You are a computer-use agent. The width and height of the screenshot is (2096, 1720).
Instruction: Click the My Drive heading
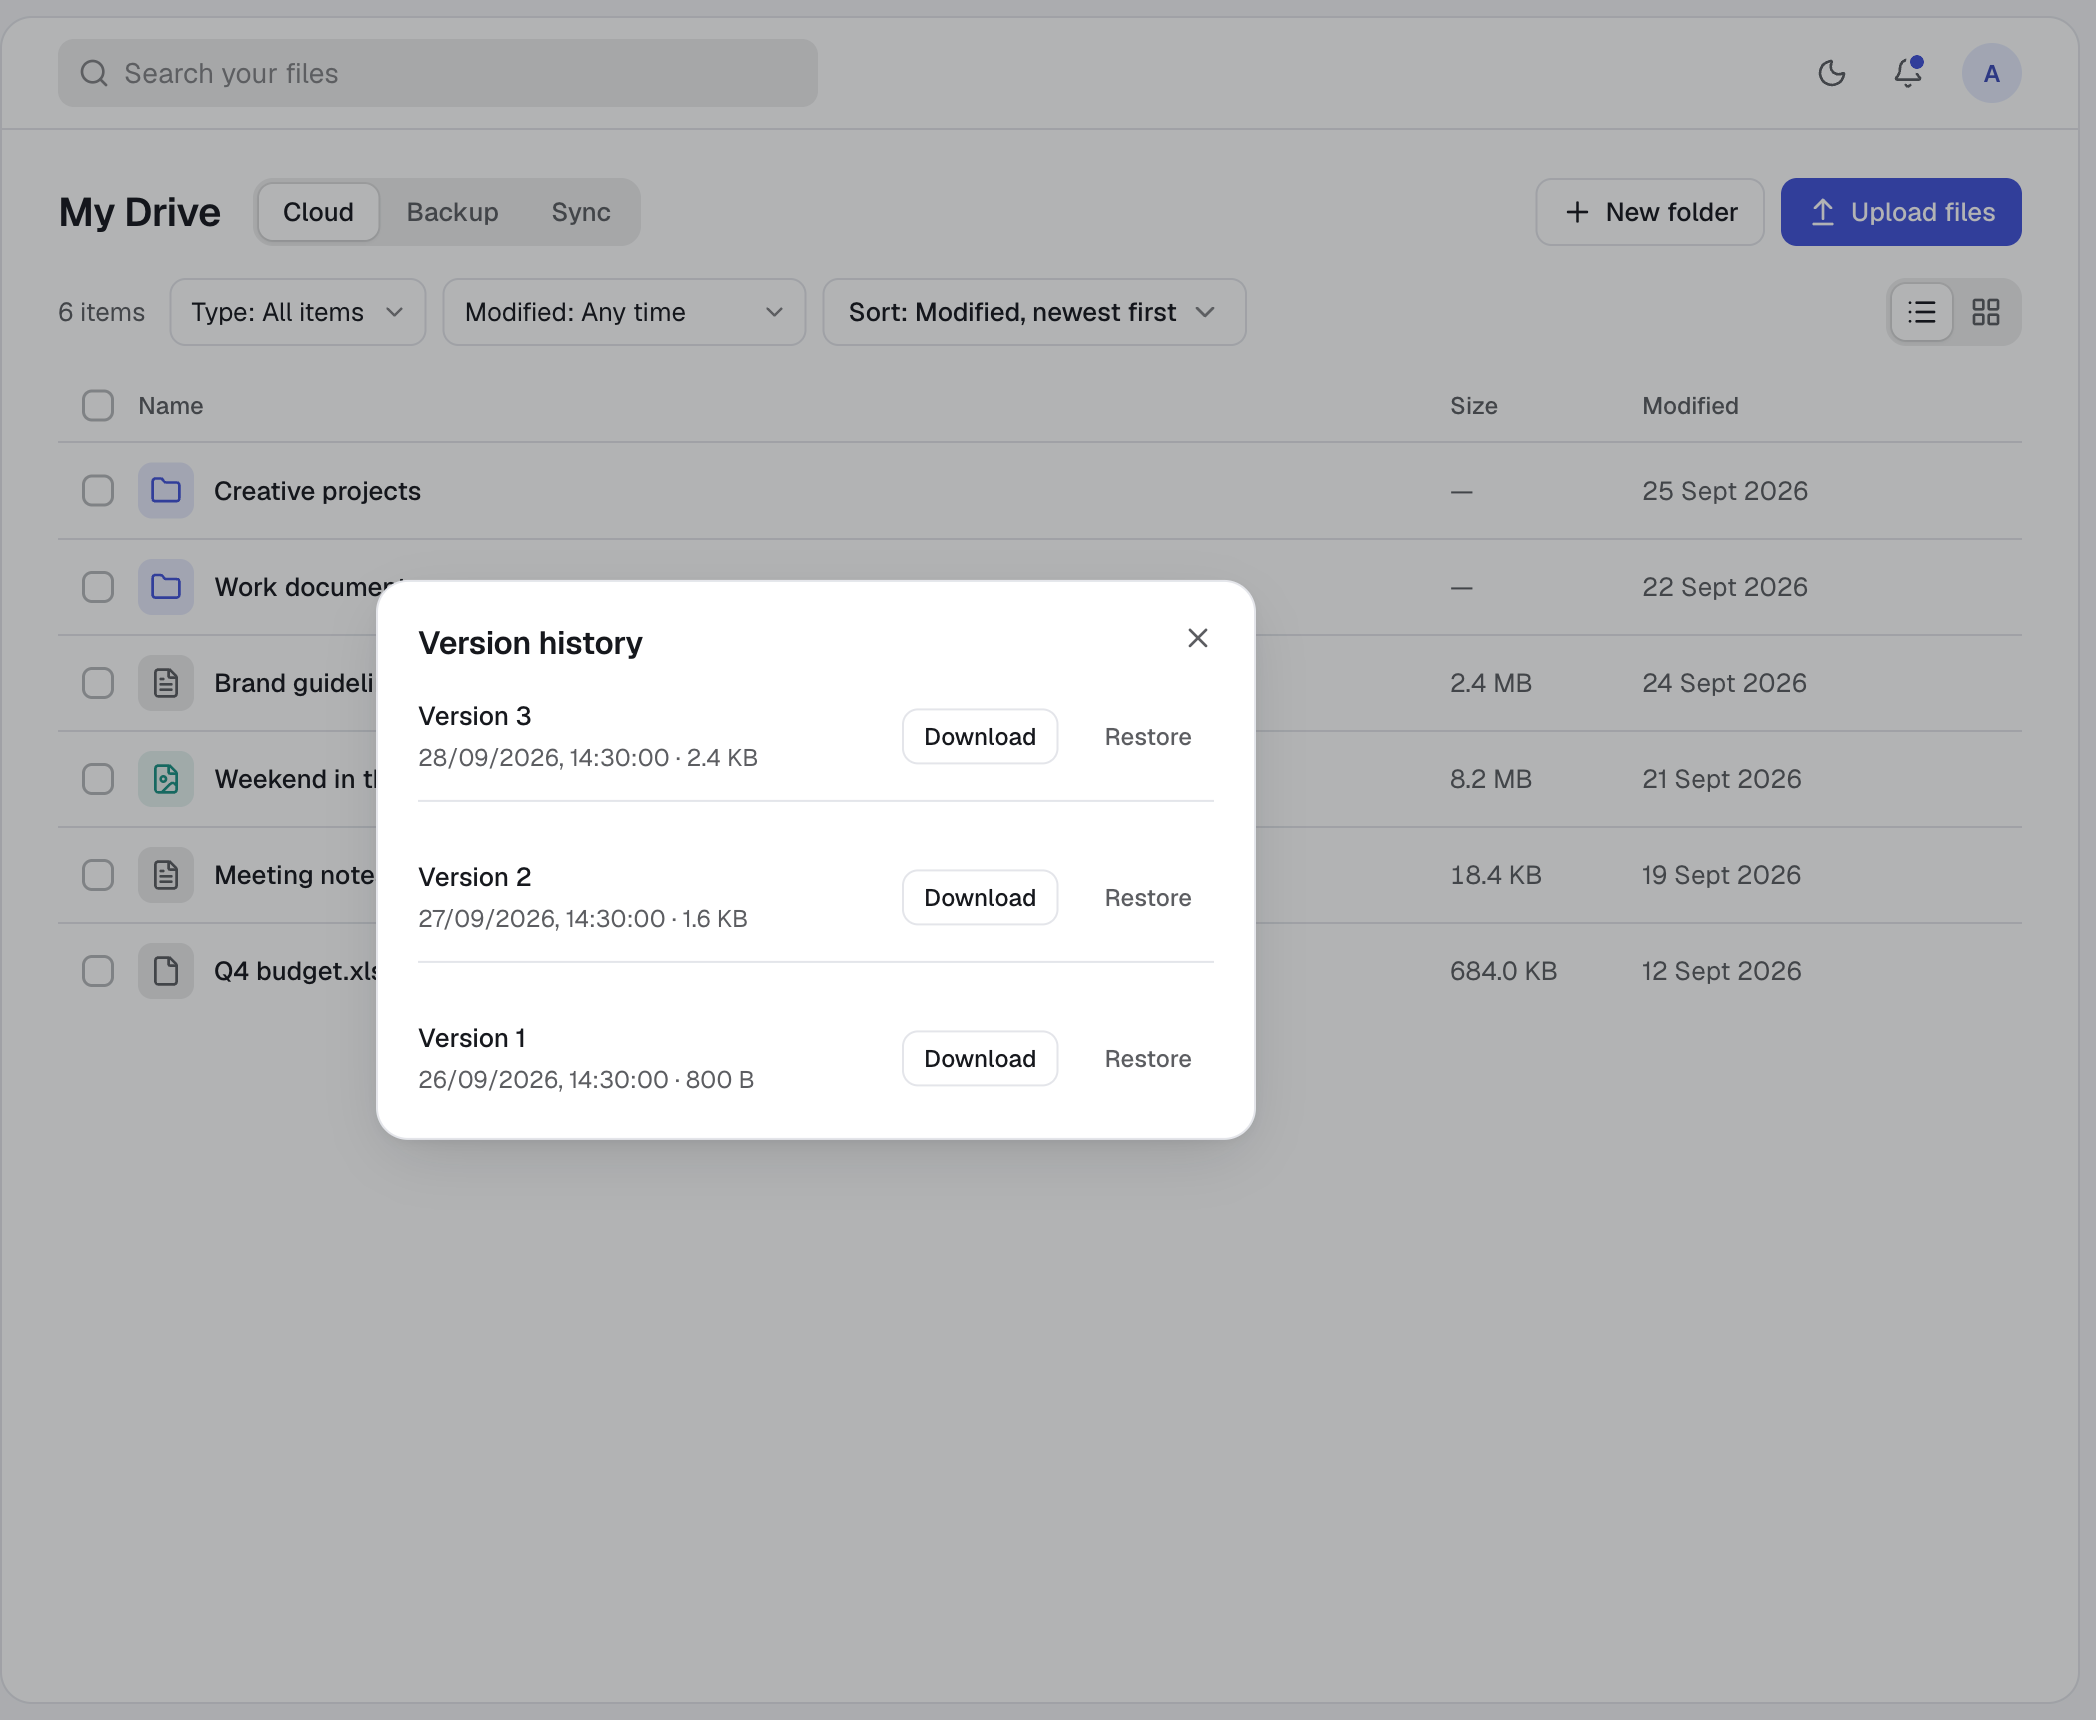tap(140, 212)
